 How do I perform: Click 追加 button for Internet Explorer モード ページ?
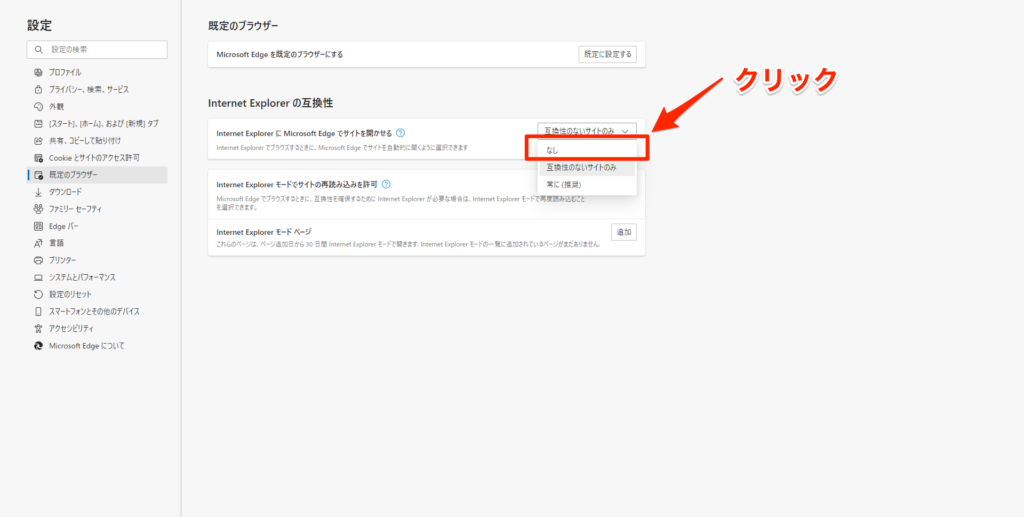[623, 232]
